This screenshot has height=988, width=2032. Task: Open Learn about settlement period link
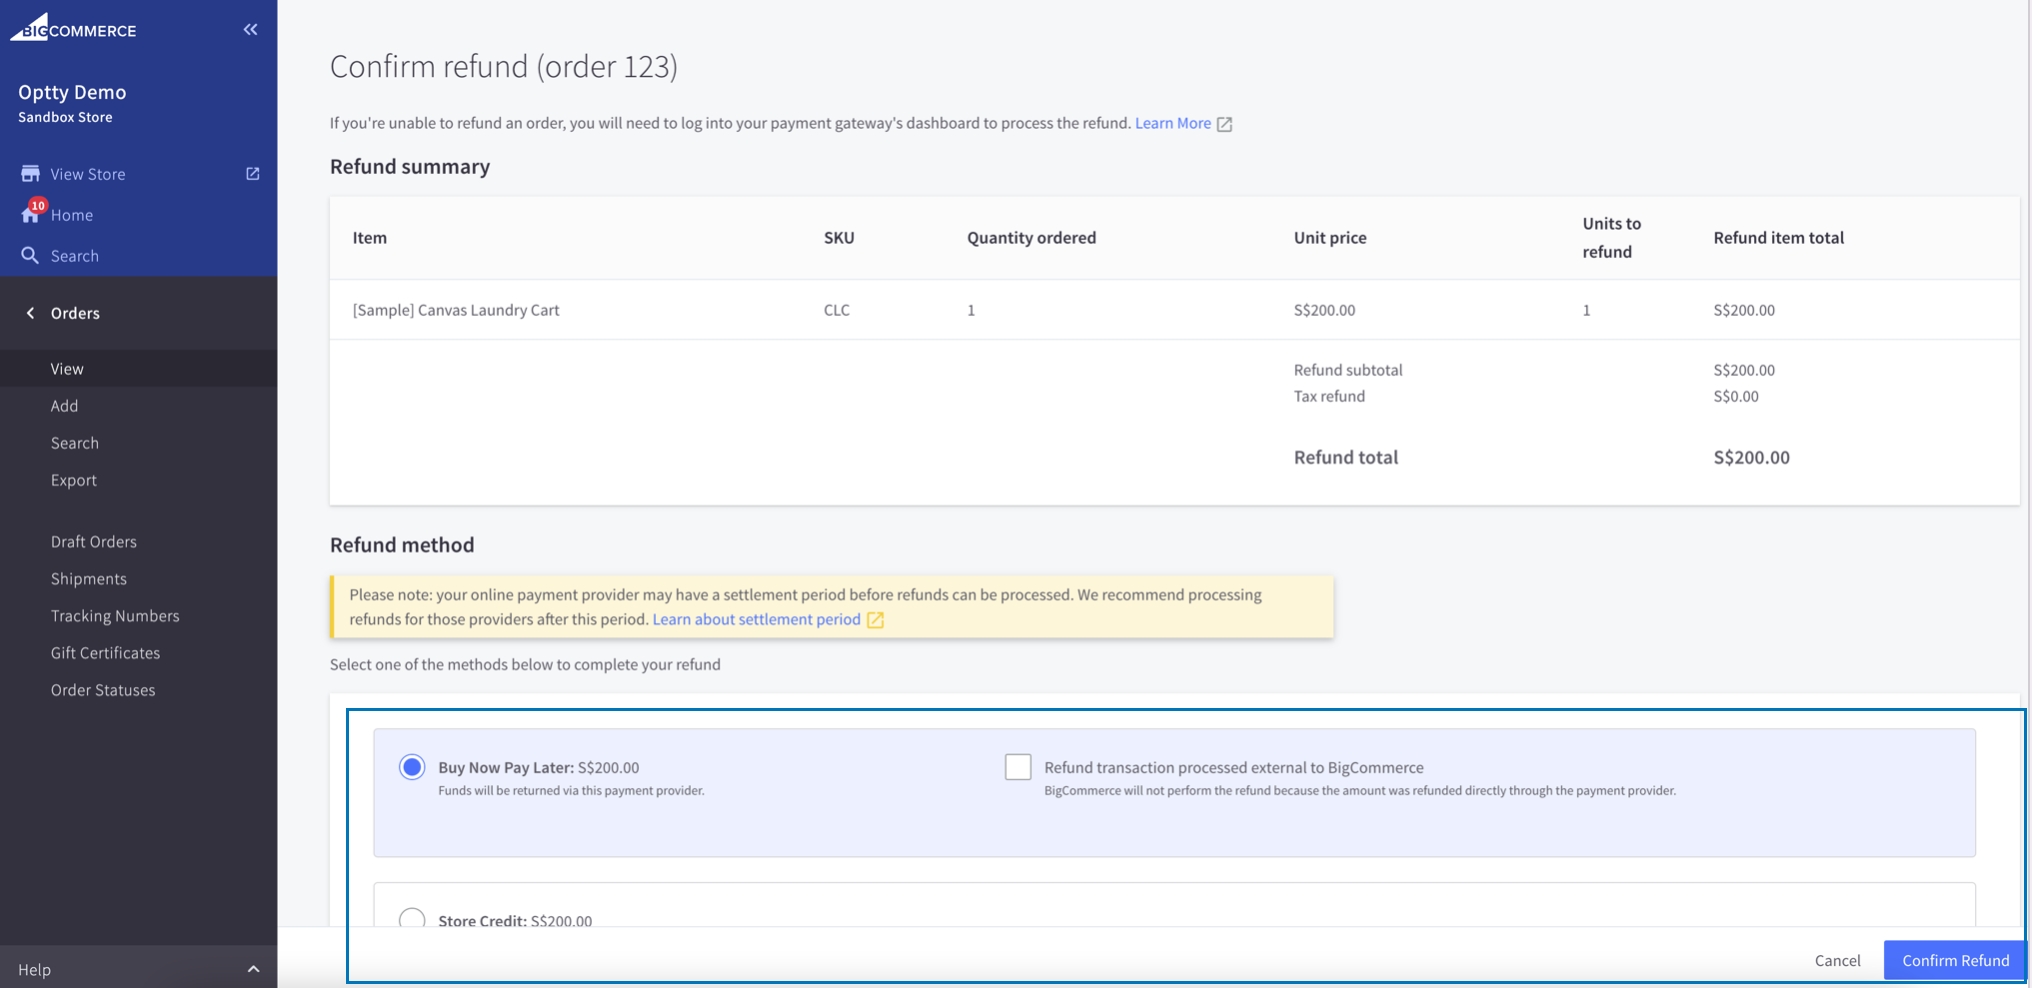pos(756,620)
